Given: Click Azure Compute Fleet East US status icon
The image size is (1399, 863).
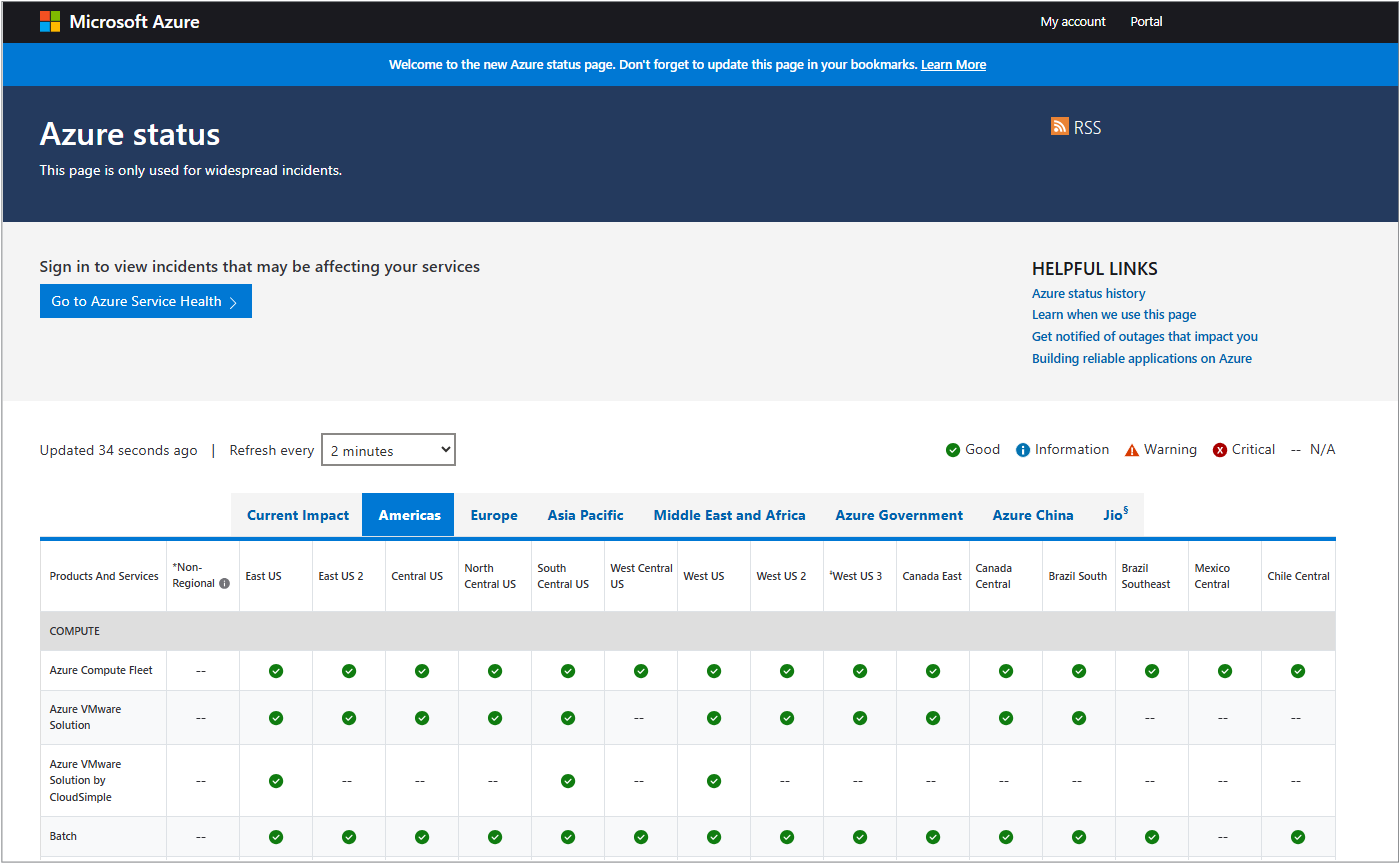Looking at the screenshot, I should 276,671.
